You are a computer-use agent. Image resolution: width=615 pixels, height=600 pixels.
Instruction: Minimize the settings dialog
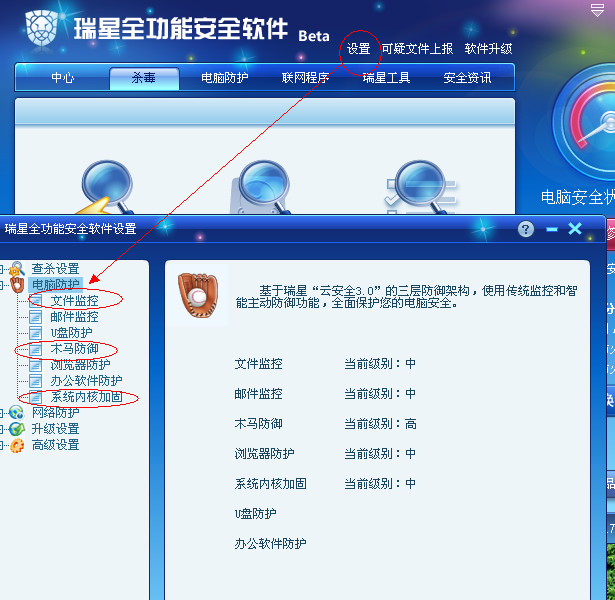551,229
